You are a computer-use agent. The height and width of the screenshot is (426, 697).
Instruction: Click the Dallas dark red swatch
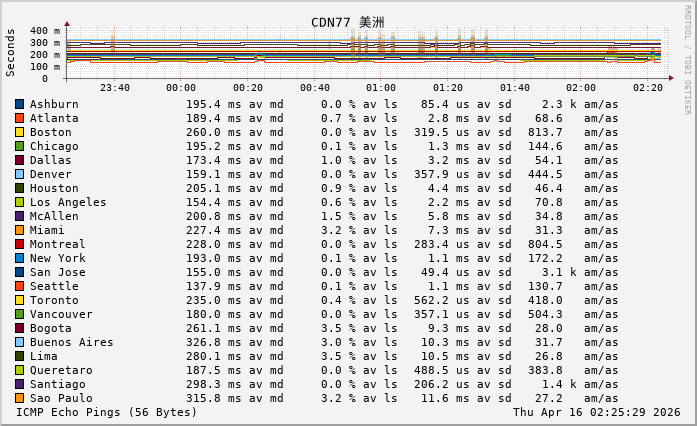pyautogui.click(x=20, y=160)
